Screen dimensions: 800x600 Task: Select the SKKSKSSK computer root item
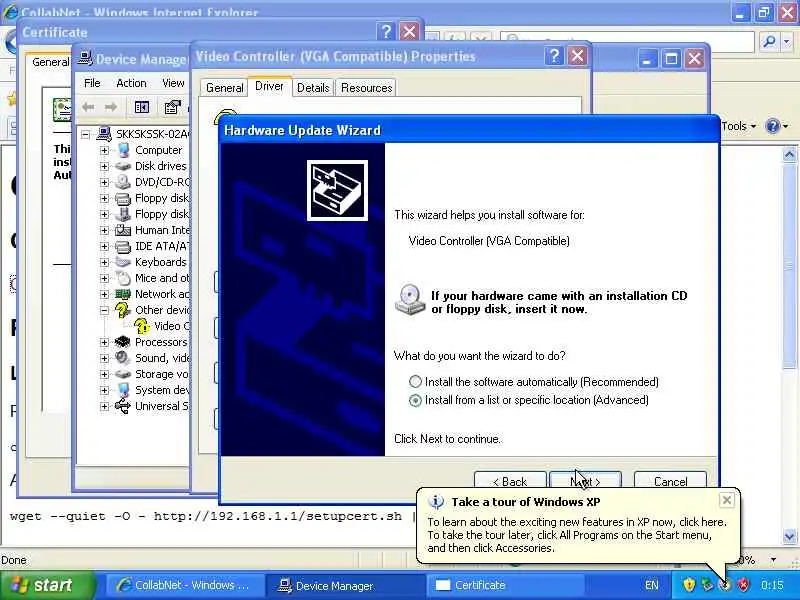click(153, 134)
